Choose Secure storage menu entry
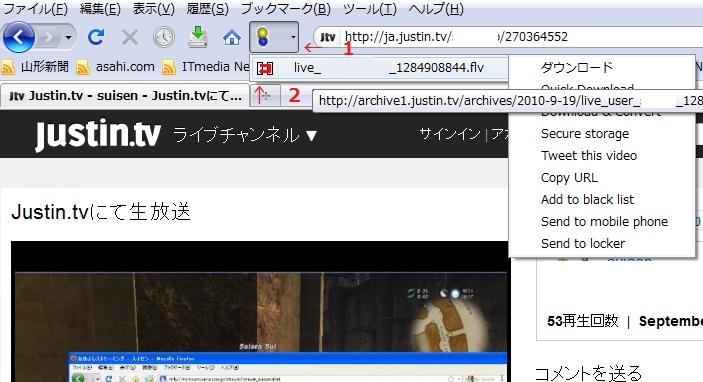This screenshot has height=382, width=703. (585, 134)
